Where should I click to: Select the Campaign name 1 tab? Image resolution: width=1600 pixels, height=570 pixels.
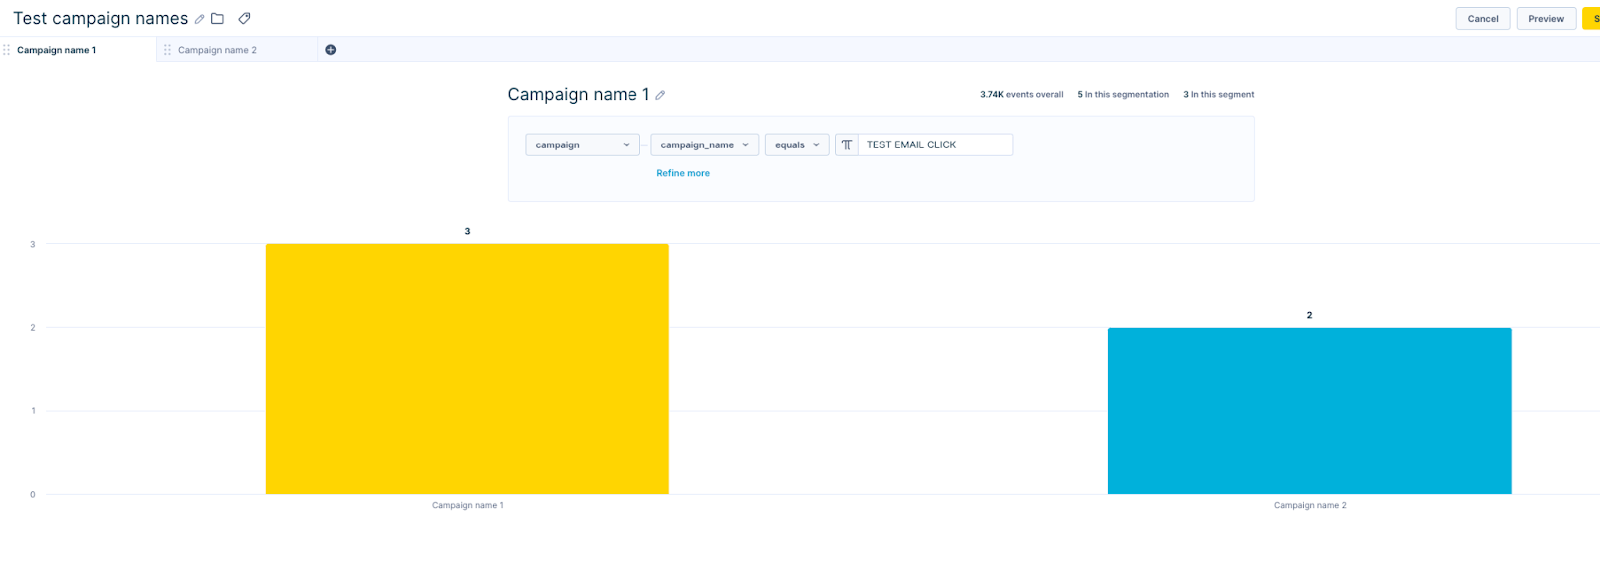57,50
